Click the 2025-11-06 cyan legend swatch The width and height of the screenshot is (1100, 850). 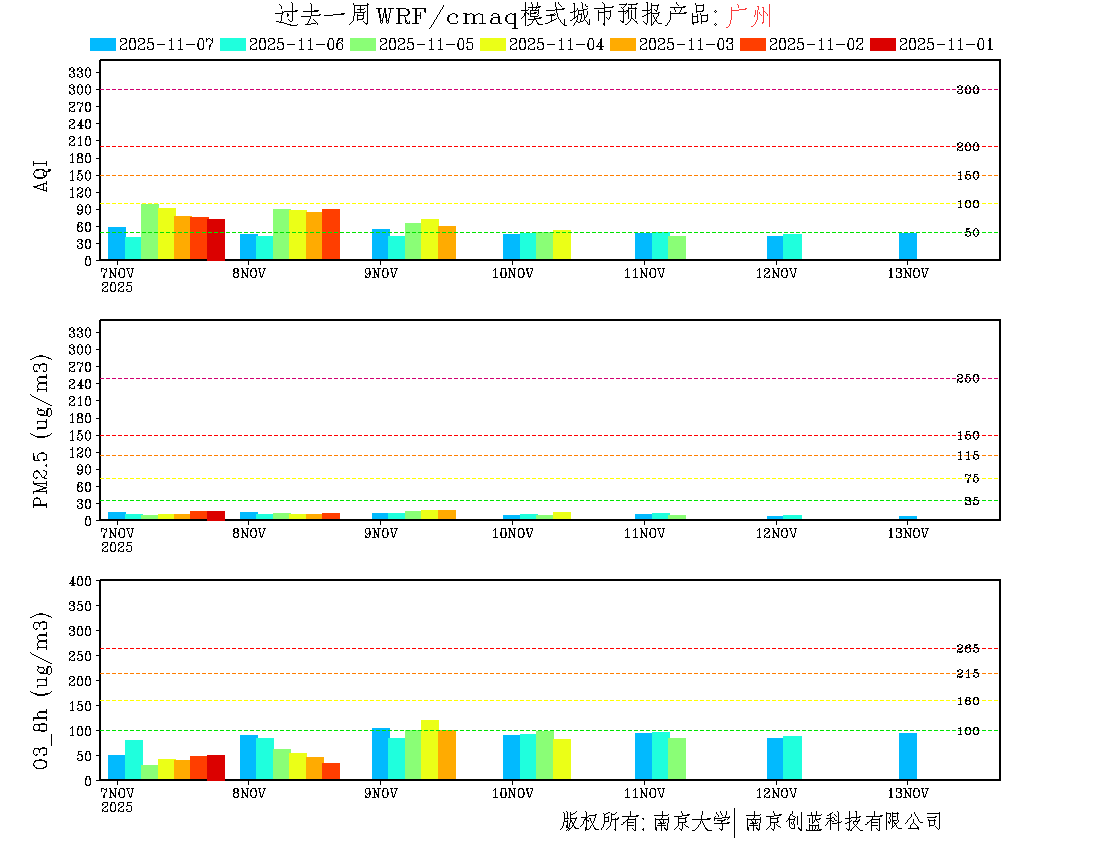233,44
